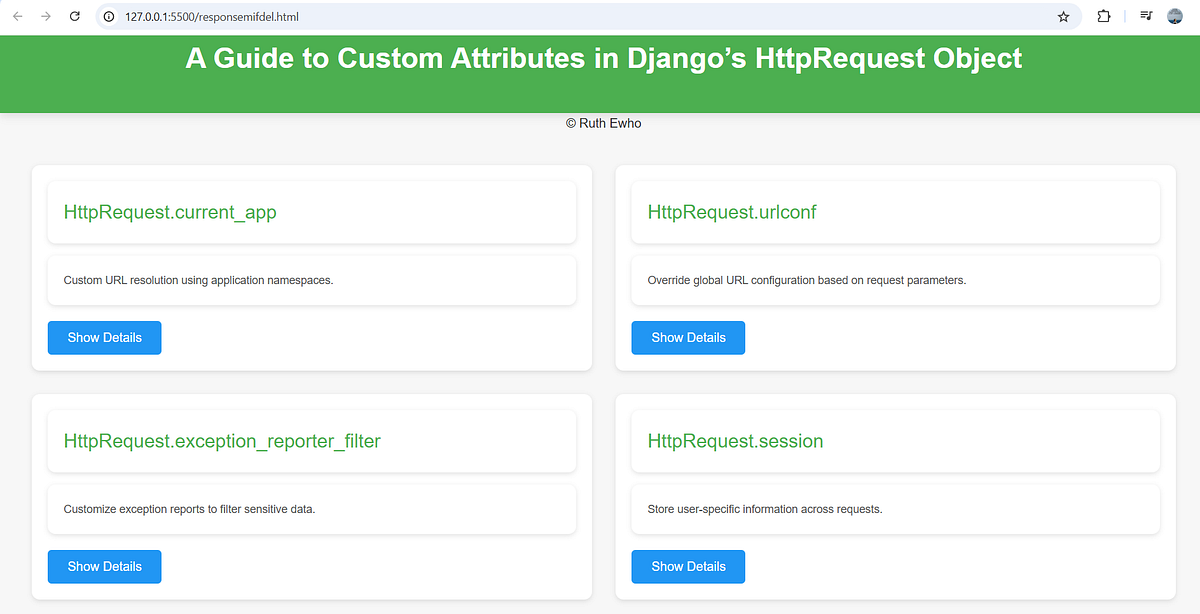Click the forward navigation arrow

pos(45,16)
